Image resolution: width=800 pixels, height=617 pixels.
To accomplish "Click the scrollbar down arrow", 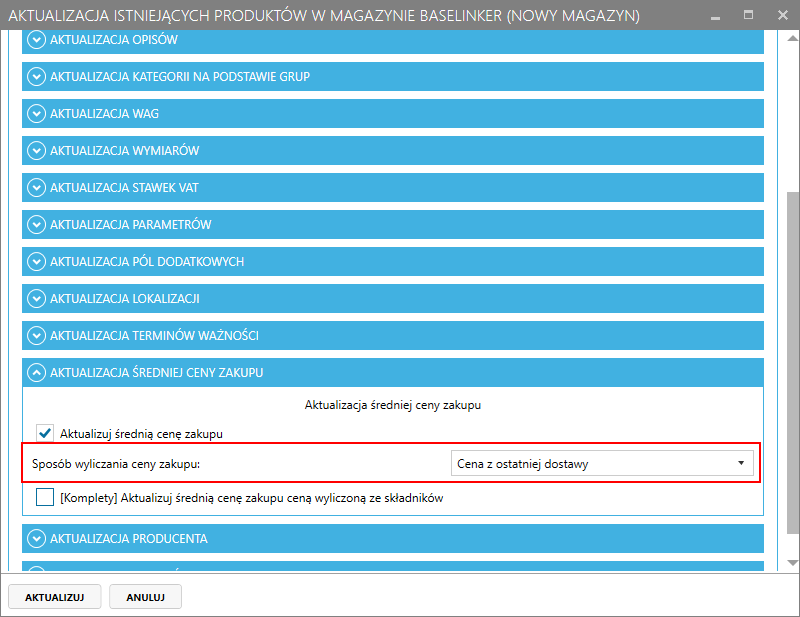I will pyautogui.click(x=792, y=563).
